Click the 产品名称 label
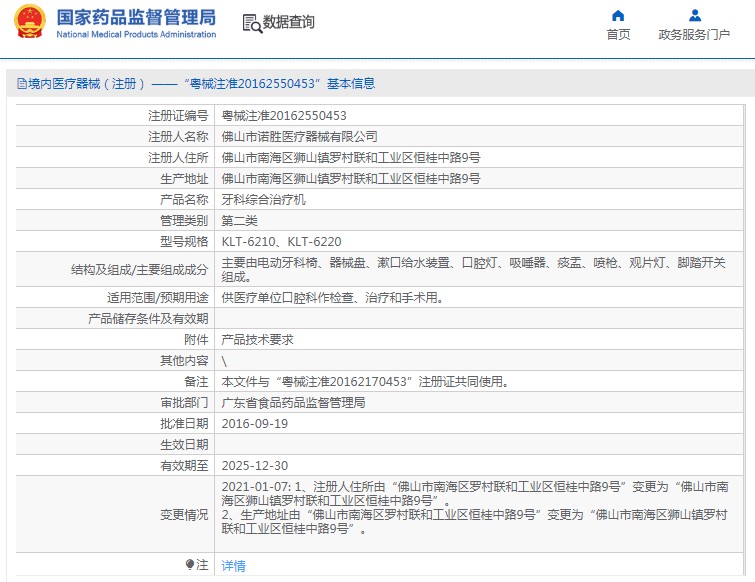Viewport: 755px width, 582px height. coord(184,199)
